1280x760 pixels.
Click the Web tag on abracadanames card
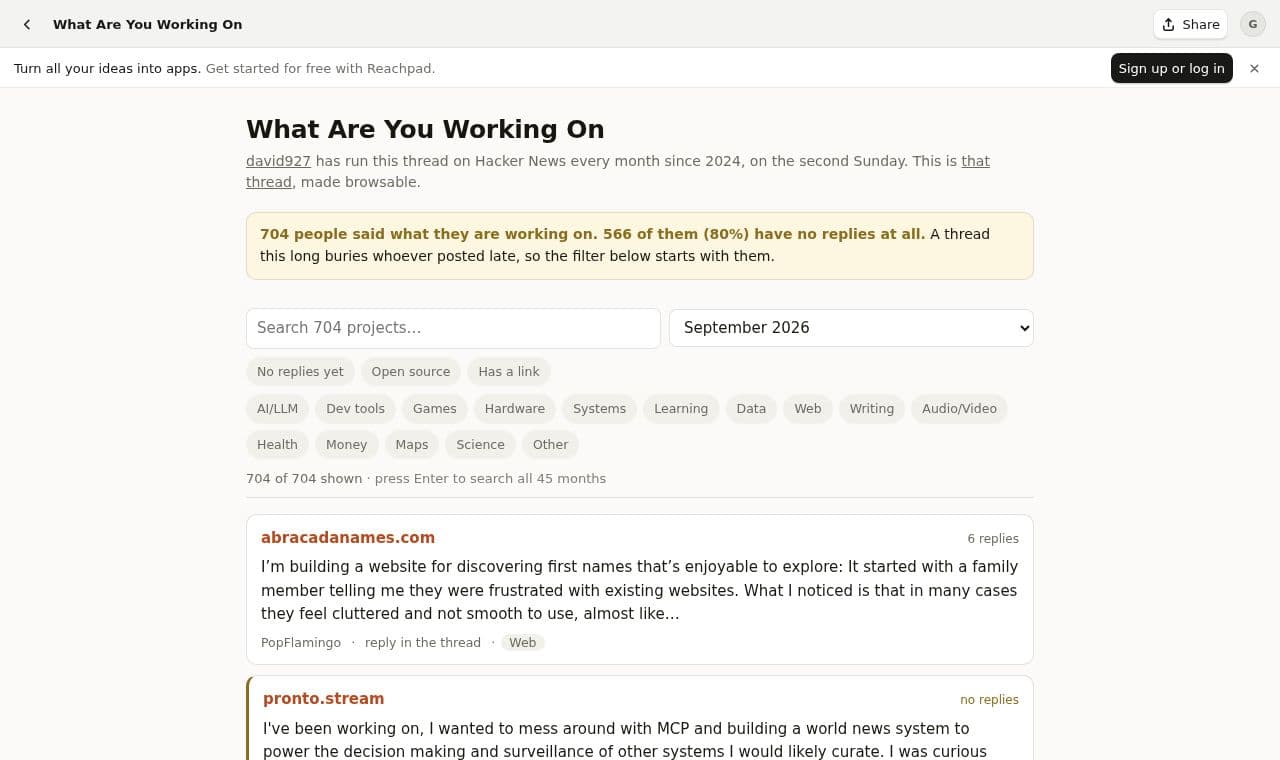coord(523,643)
